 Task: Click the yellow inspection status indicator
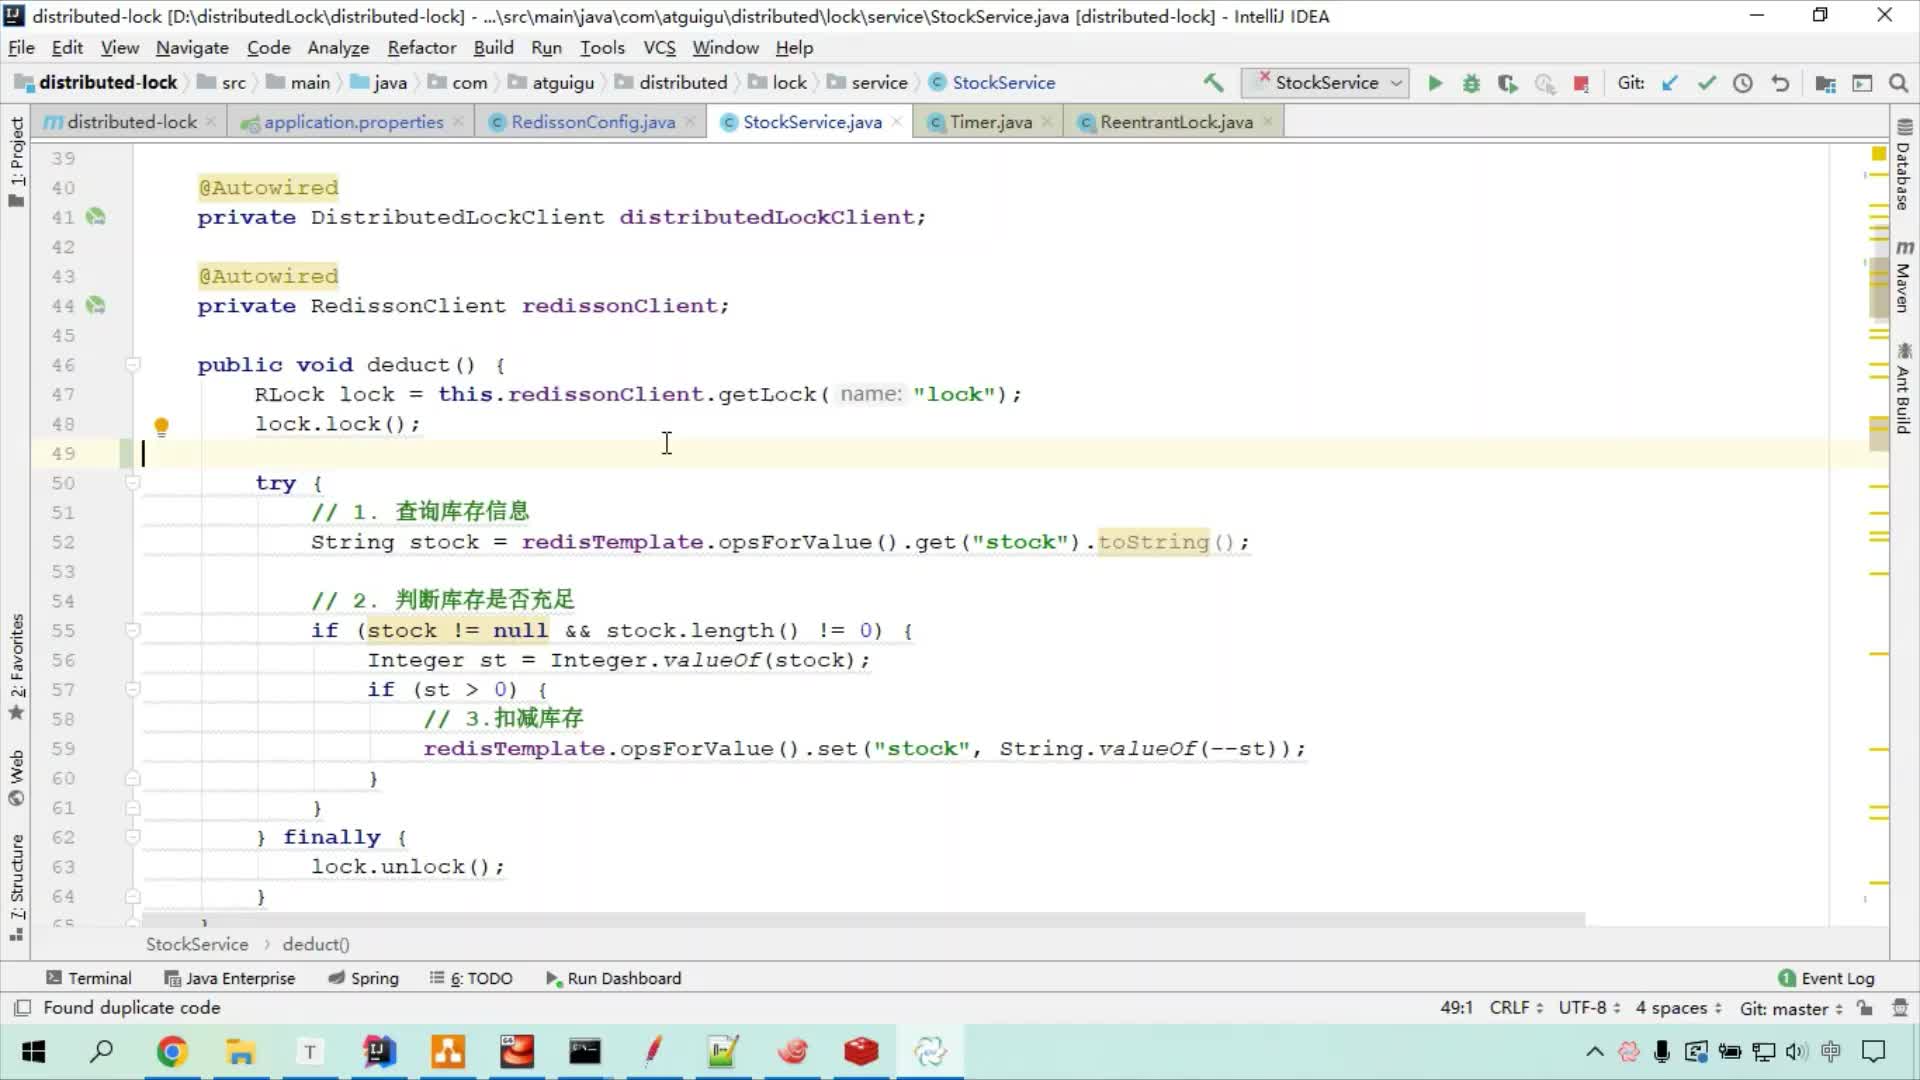[1878, 154]
